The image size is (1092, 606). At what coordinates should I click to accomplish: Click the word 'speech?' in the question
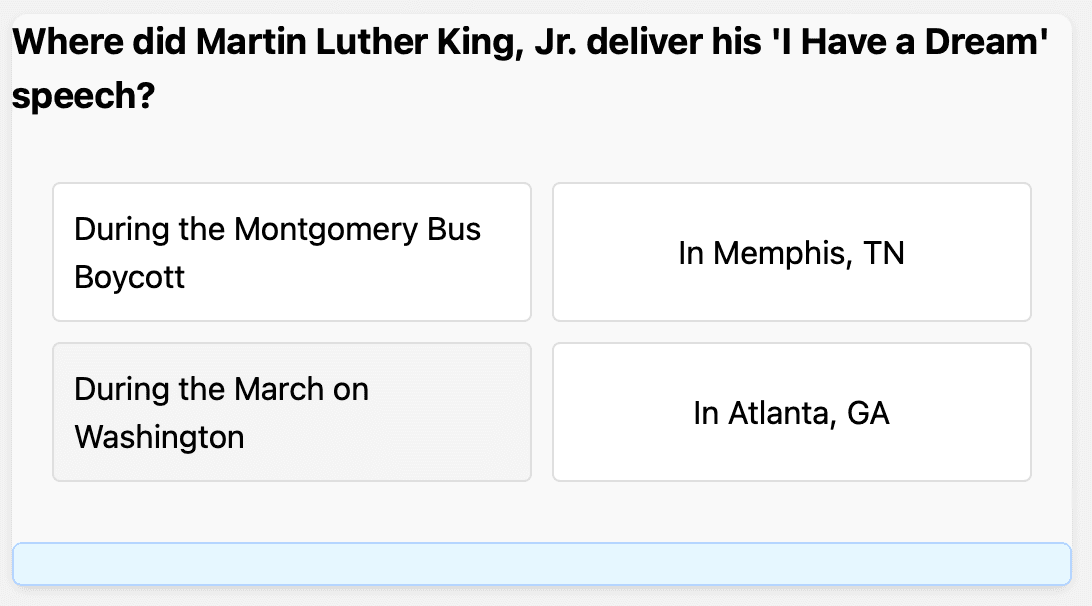(x=81, y=97)
